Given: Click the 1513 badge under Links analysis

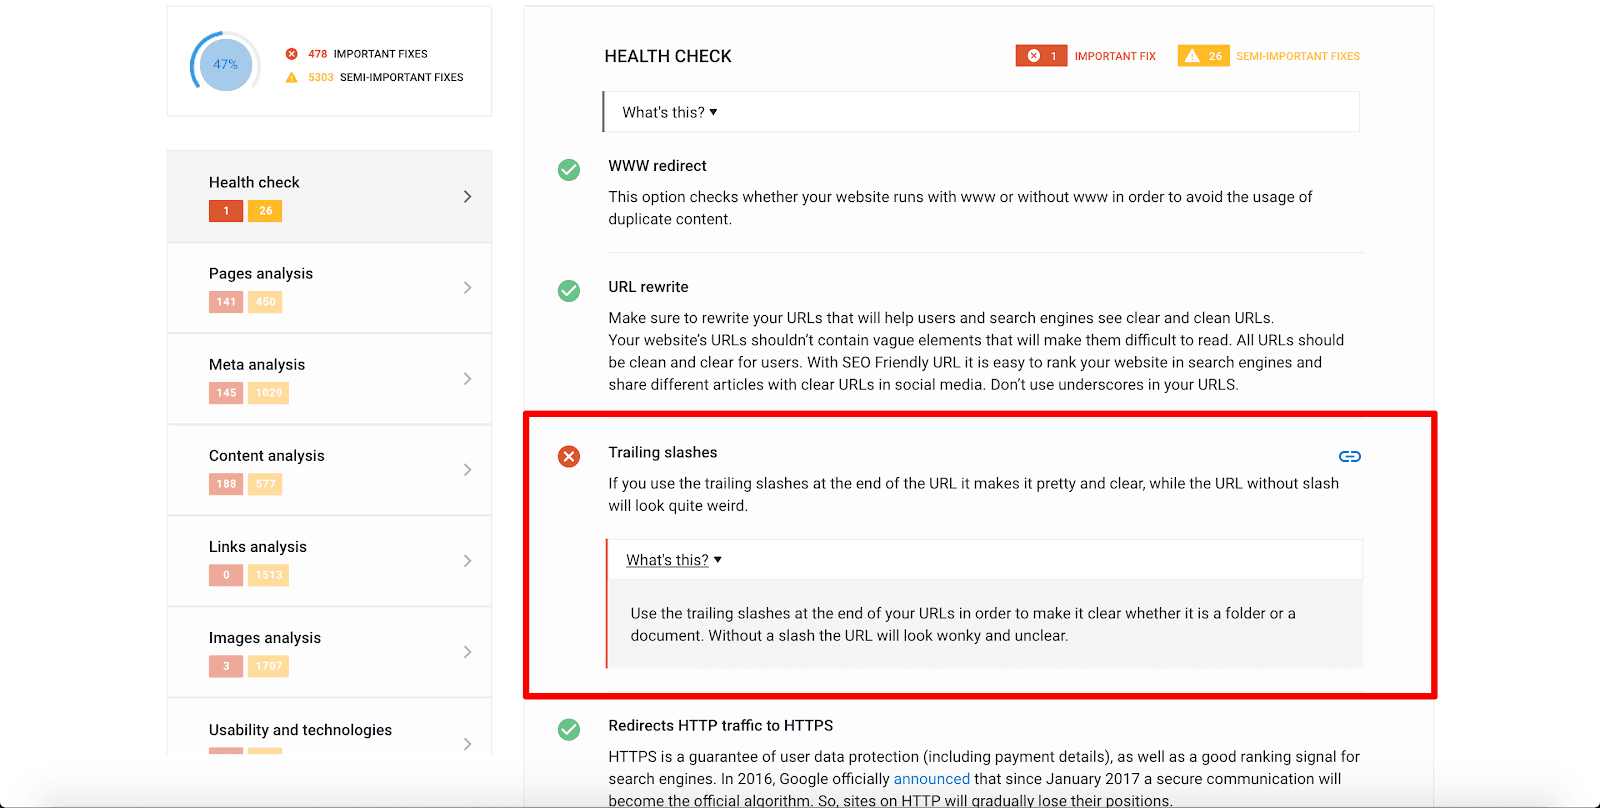Looking at the screenshot, I should 268,575.
